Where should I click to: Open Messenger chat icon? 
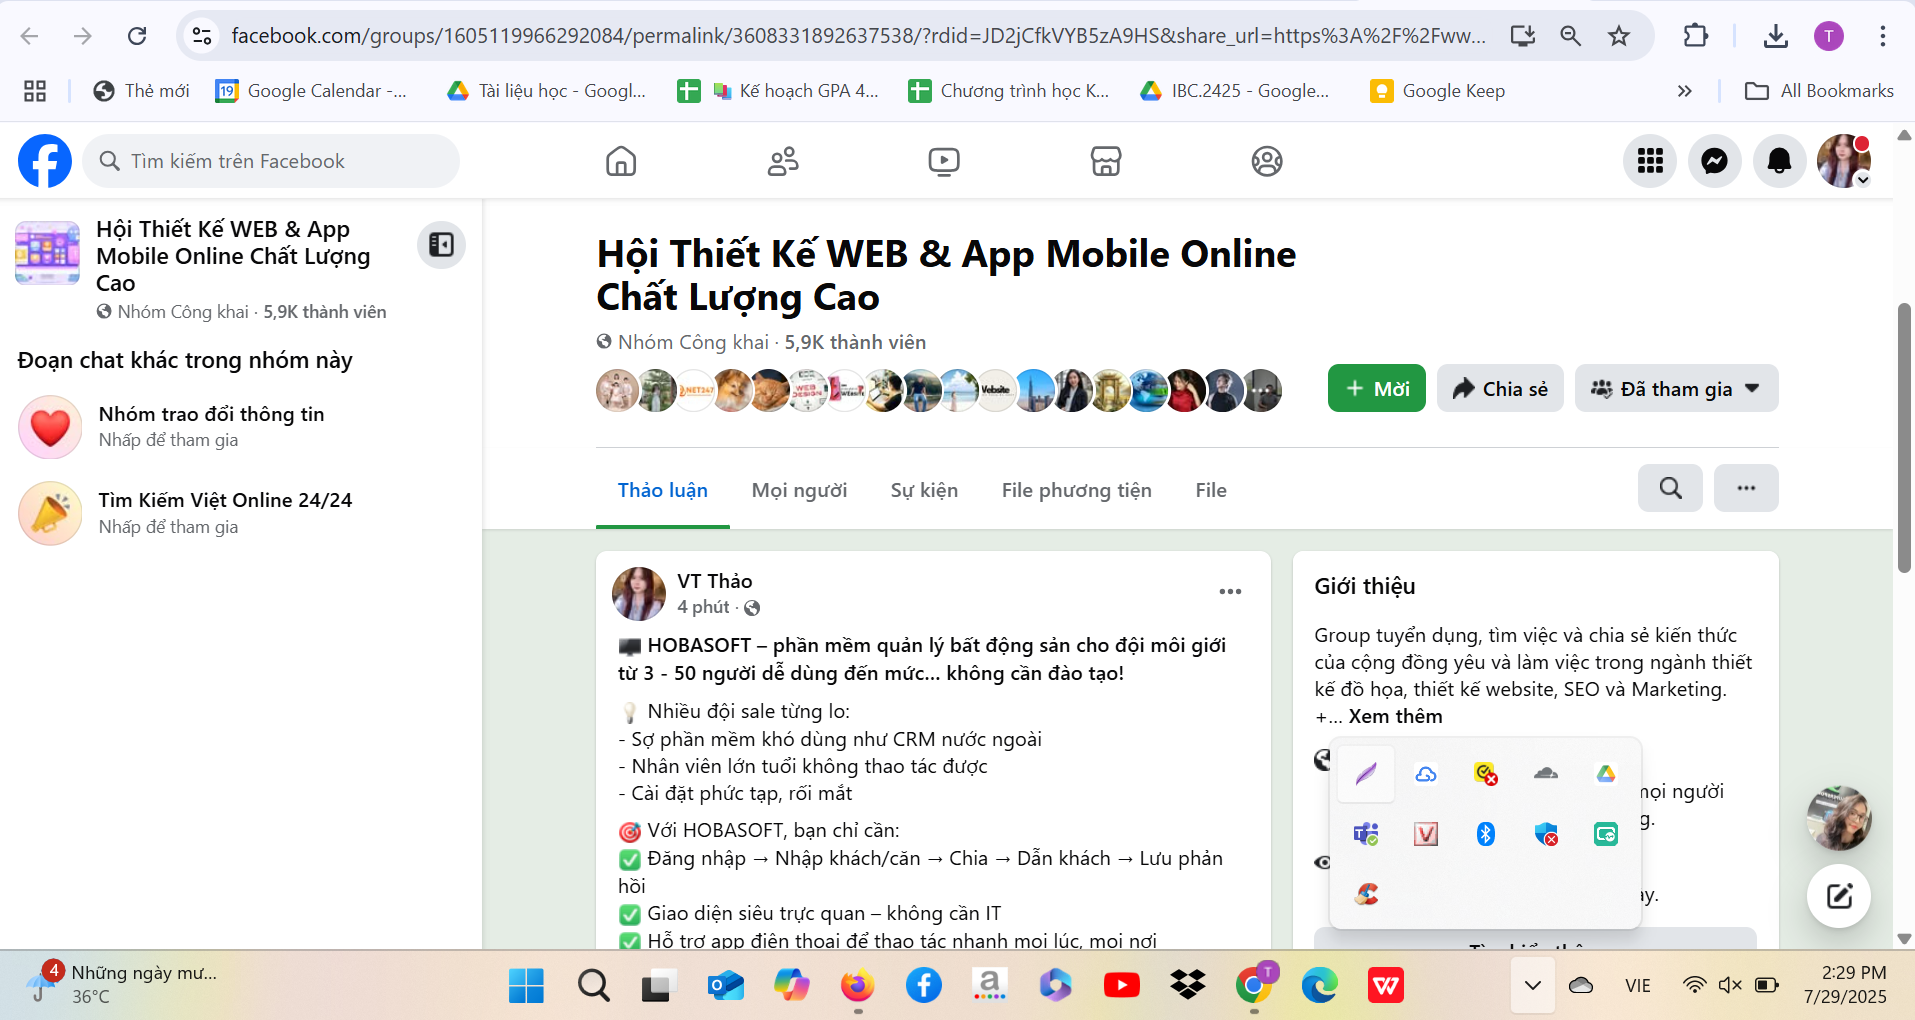[1714, 161]
